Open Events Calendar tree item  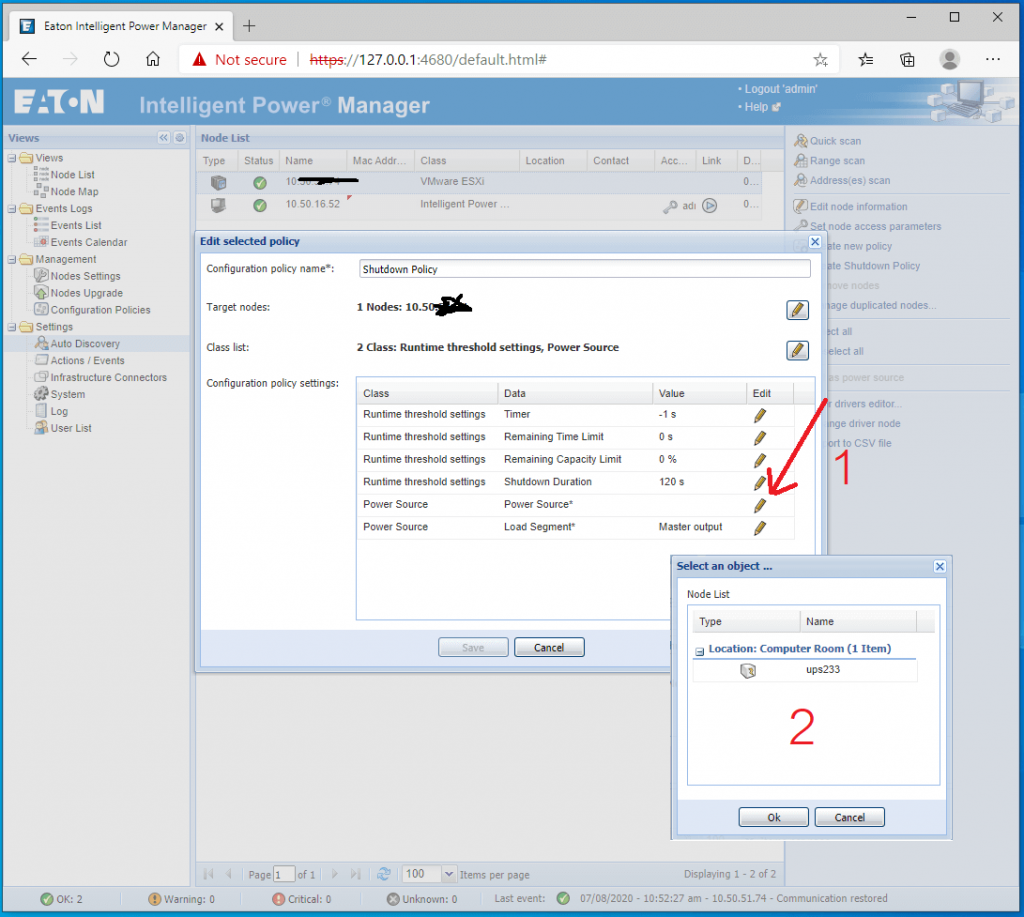coord(89,242)
